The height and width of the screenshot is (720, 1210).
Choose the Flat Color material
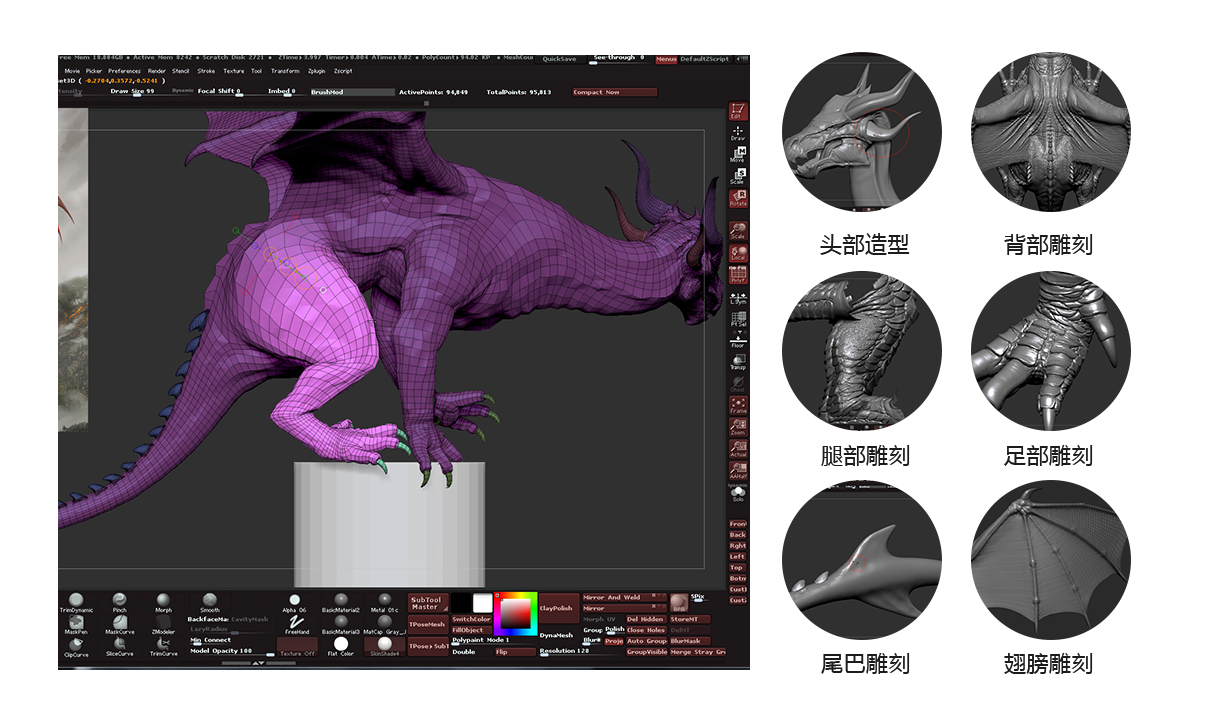click(341, 647)
